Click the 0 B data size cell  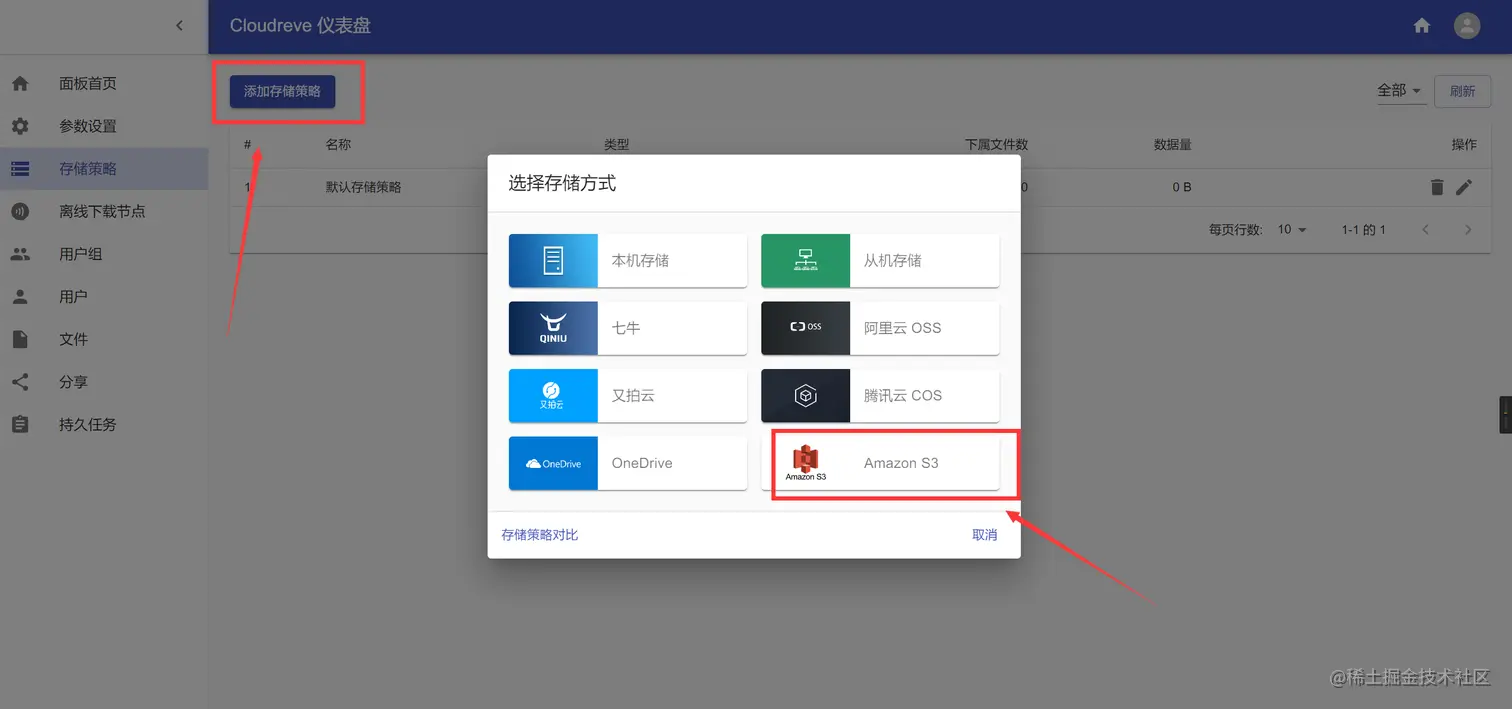pyautogui.click(x=1182, y=187)
